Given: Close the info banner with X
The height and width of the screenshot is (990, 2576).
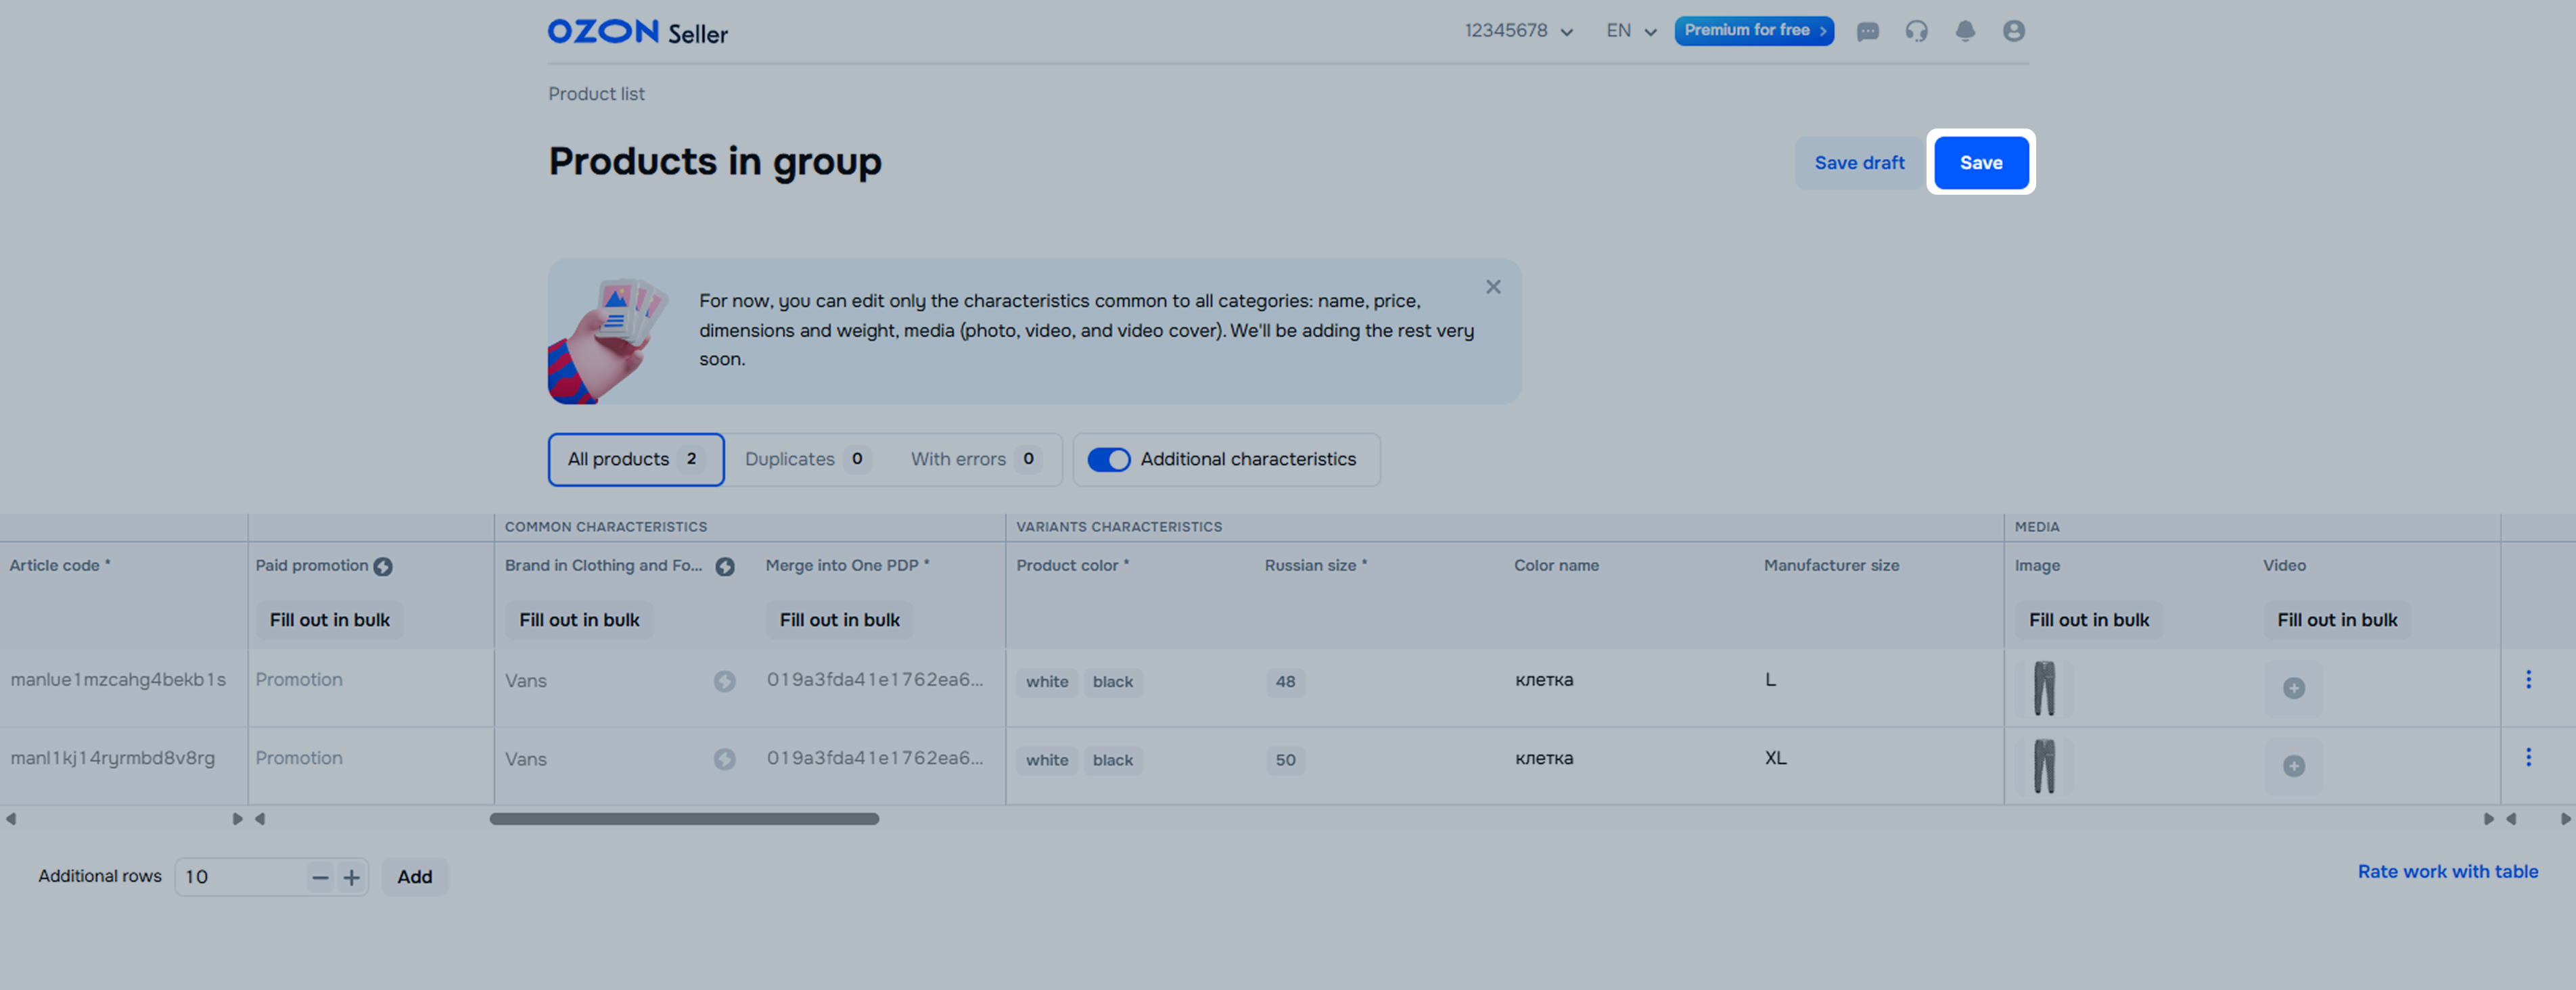Looking at the screenshot, I should click(1493, 287).
